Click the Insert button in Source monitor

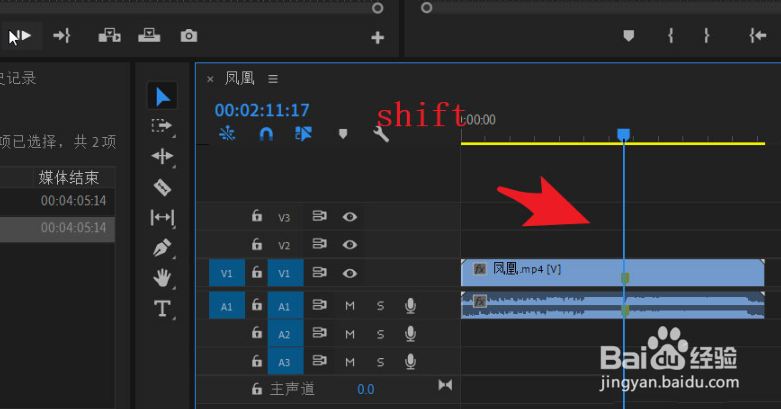point(110,35)
